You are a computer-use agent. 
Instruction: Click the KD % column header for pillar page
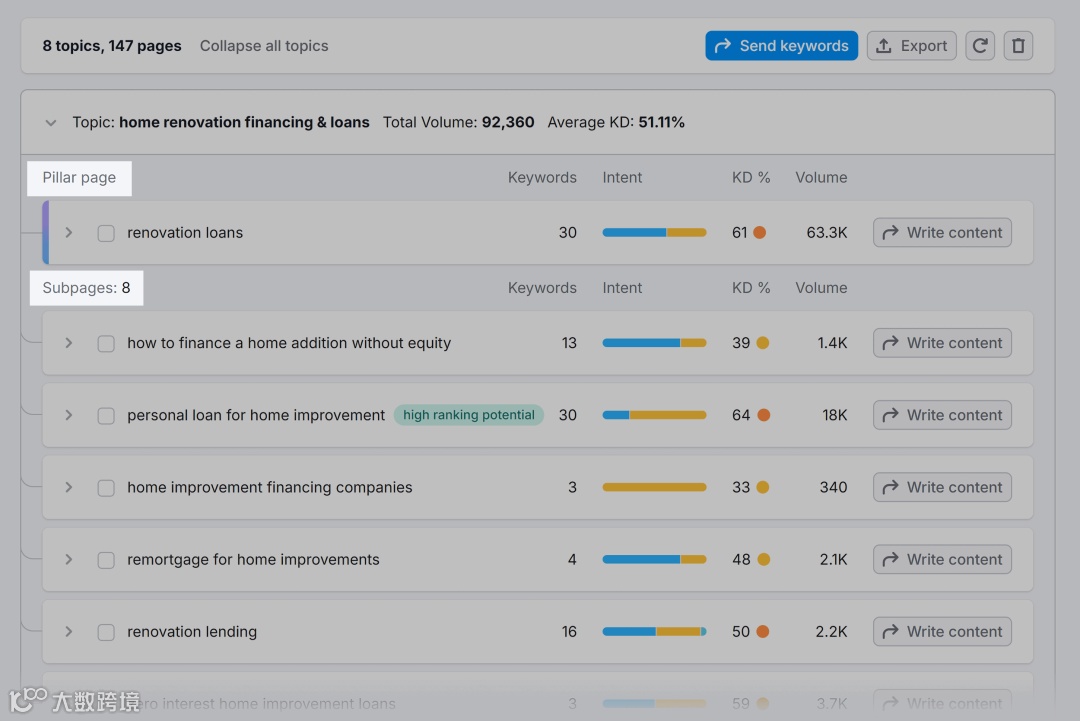click(751, 178)
